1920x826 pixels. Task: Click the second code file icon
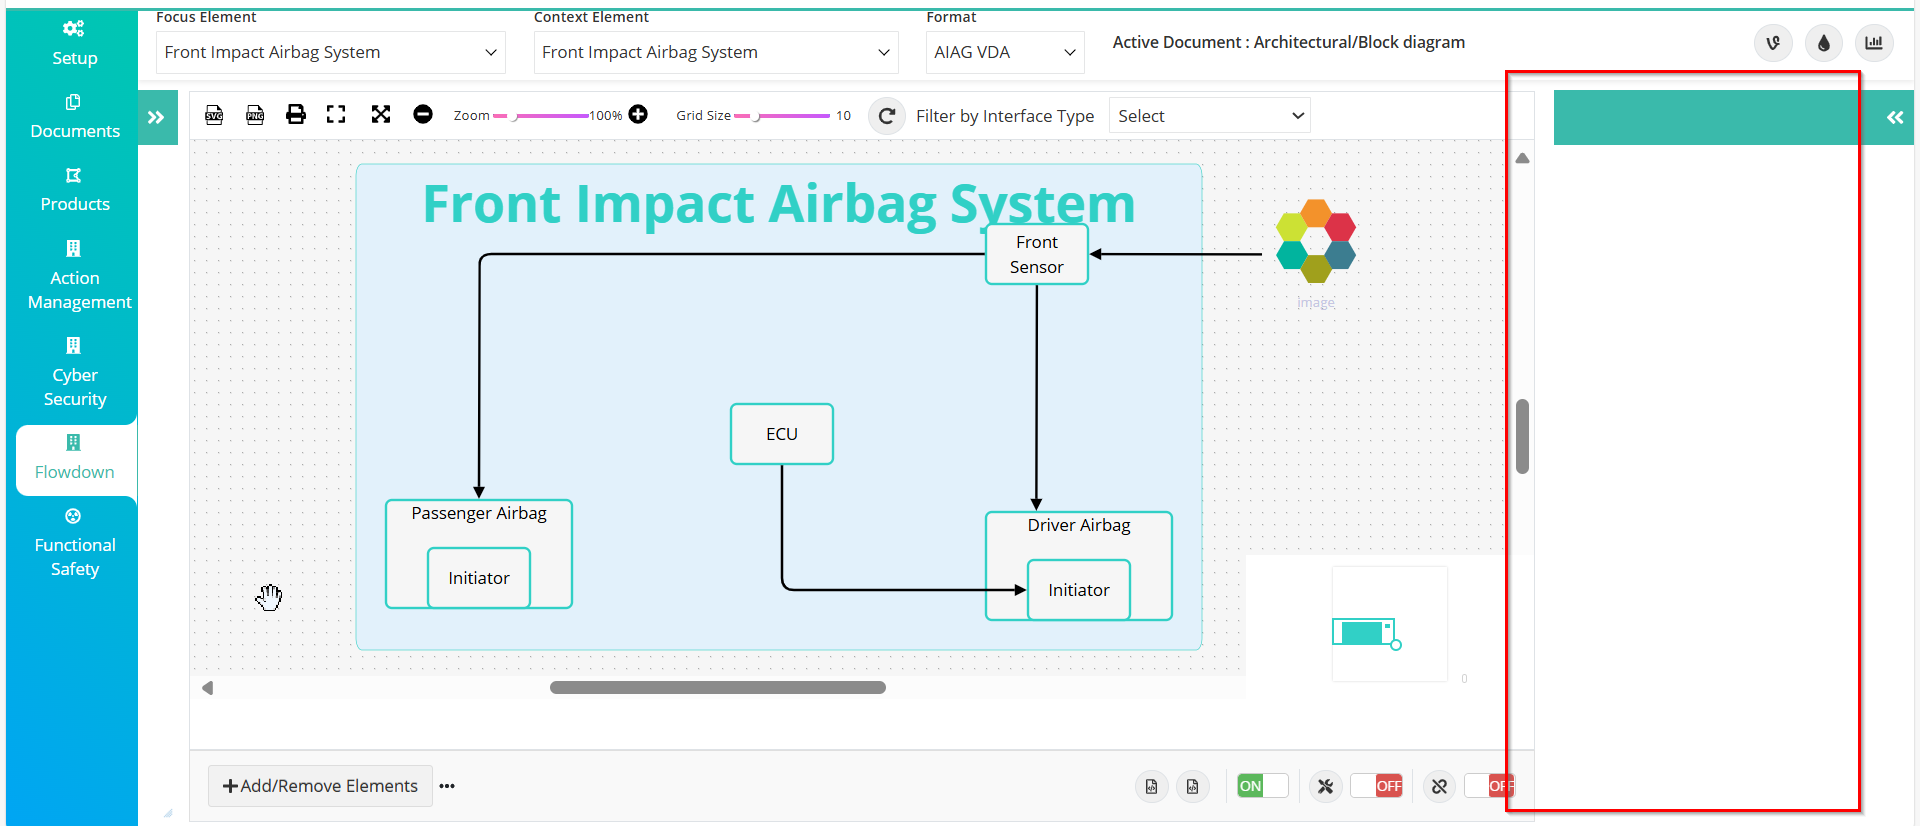tap(1193, 786)
